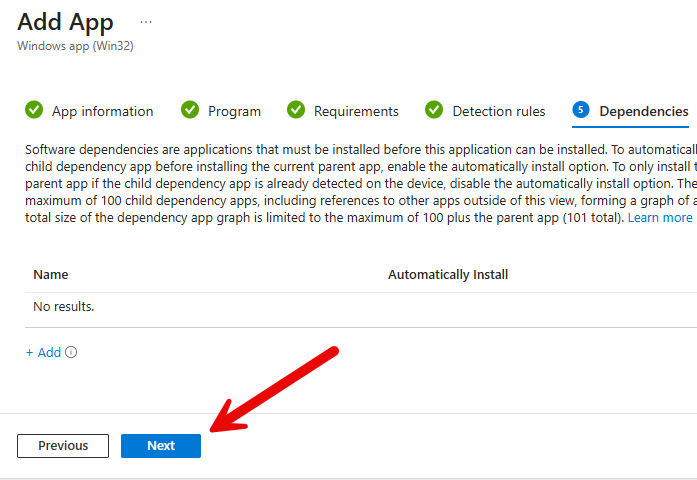
Task: Click the No results table row
Action: click(64, 307)
